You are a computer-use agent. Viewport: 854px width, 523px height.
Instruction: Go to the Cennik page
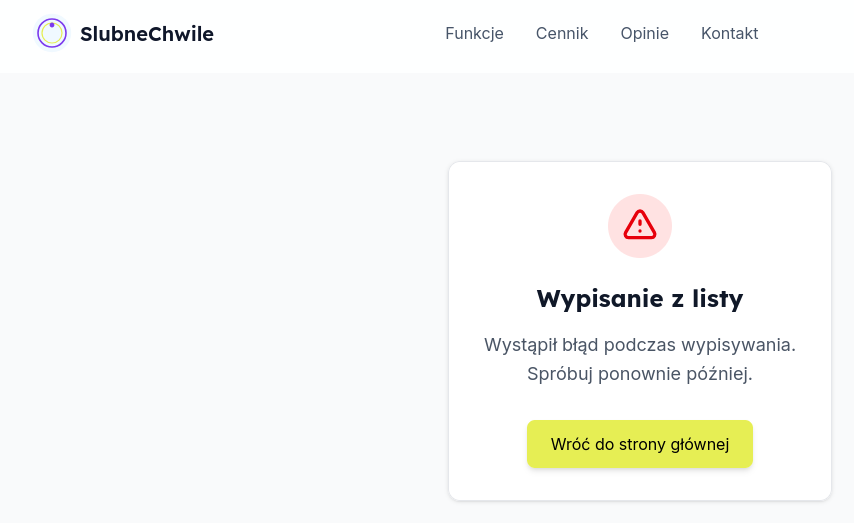(562, 33)
